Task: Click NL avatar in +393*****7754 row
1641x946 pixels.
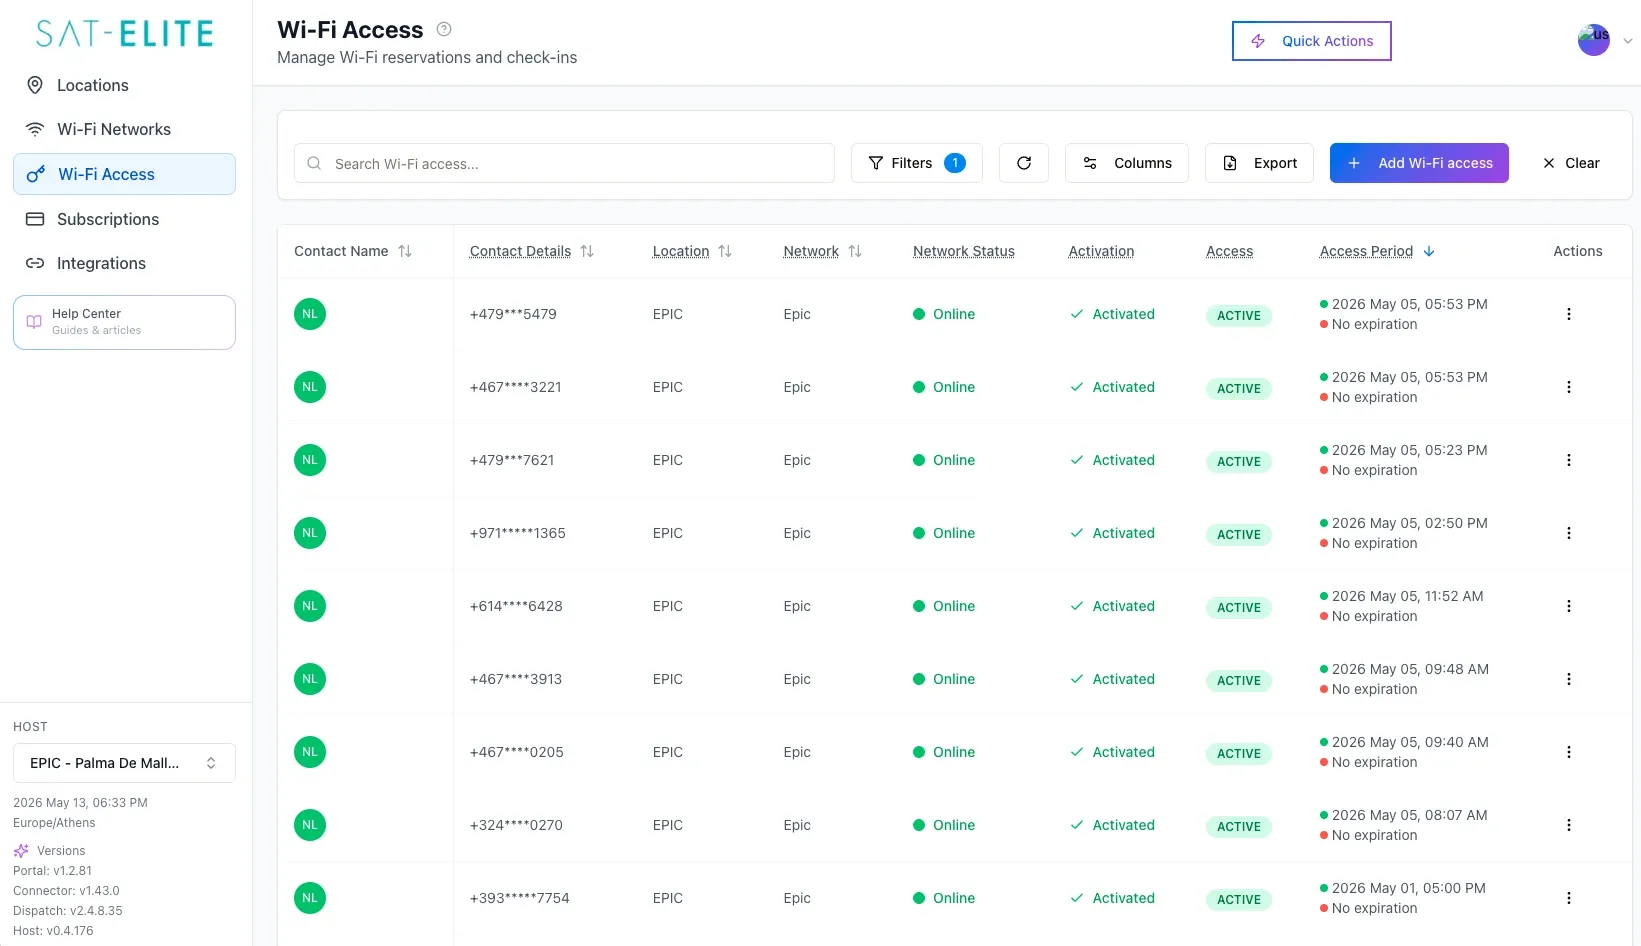Action: pos(310,898)
